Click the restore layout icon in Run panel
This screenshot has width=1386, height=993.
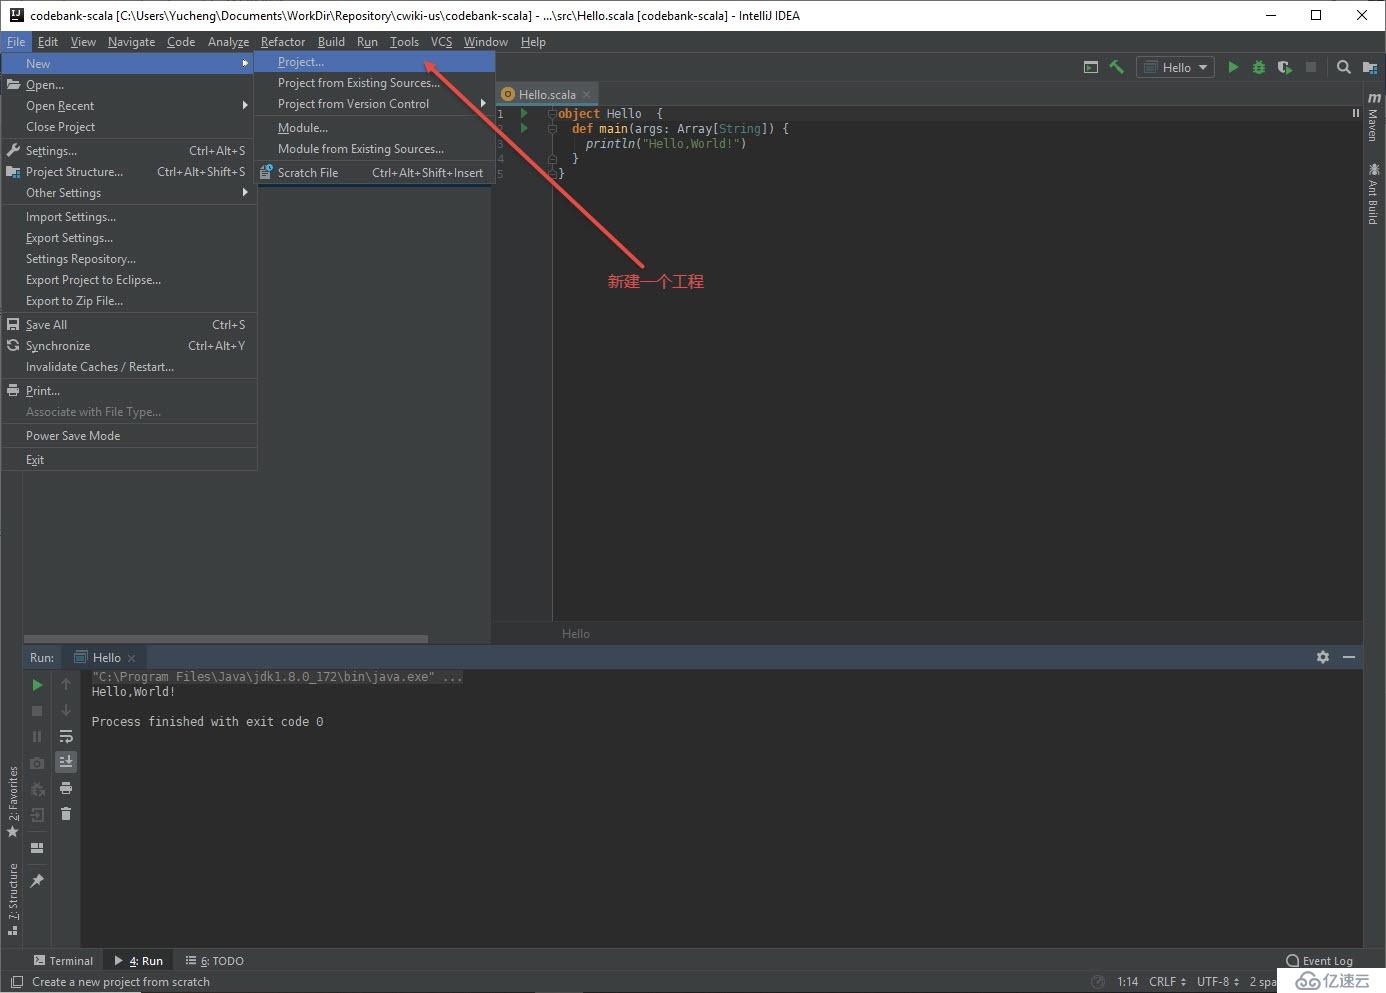point(37,848)
